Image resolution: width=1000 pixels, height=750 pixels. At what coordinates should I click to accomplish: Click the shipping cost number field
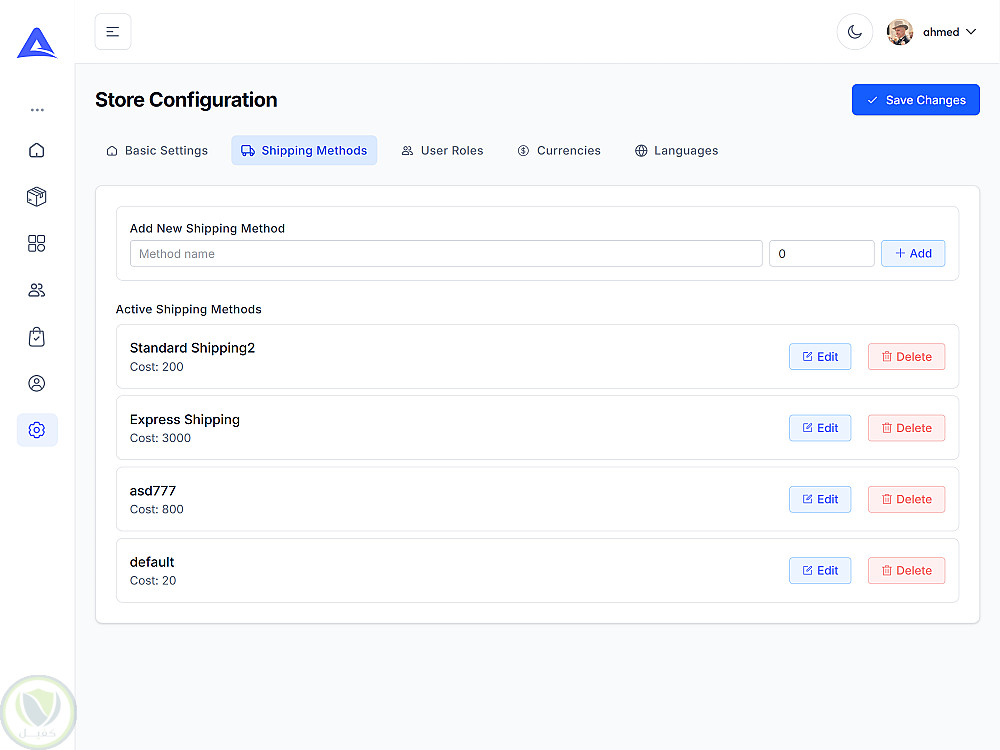pos(821,254)
